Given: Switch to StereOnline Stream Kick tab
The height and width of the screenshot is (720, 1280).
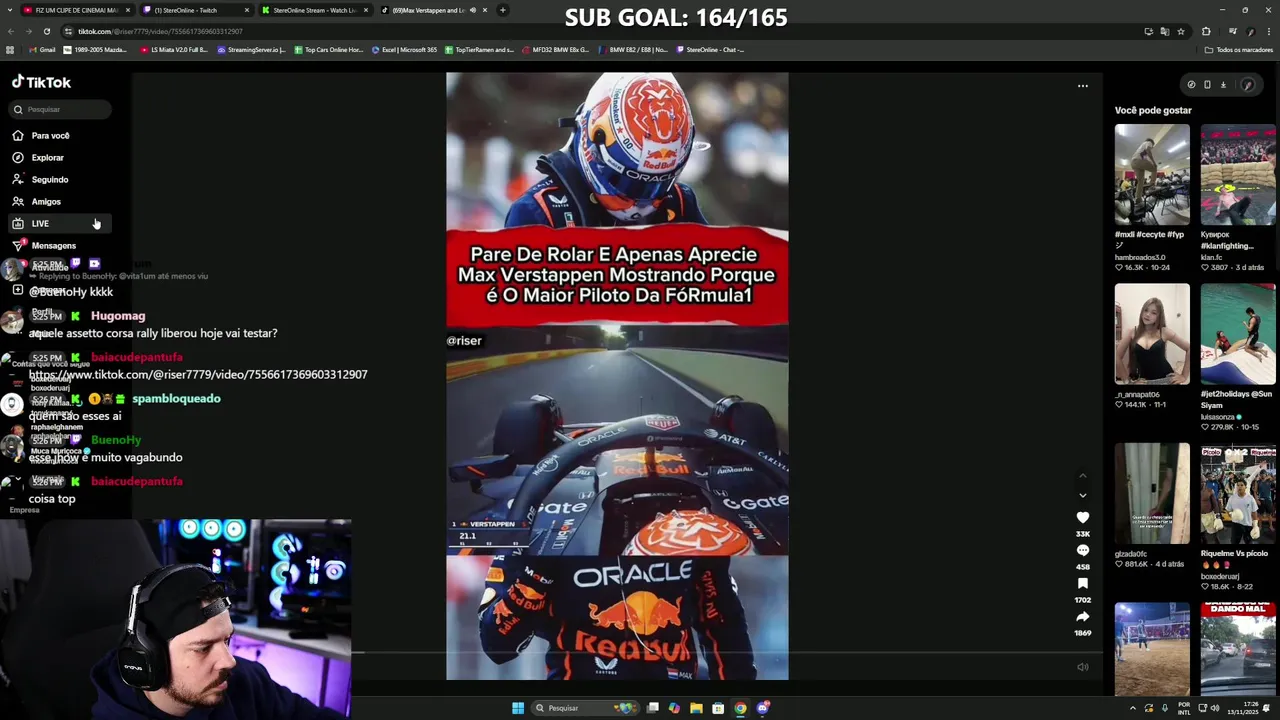Looking at the screenshot, I should [314, 10].
